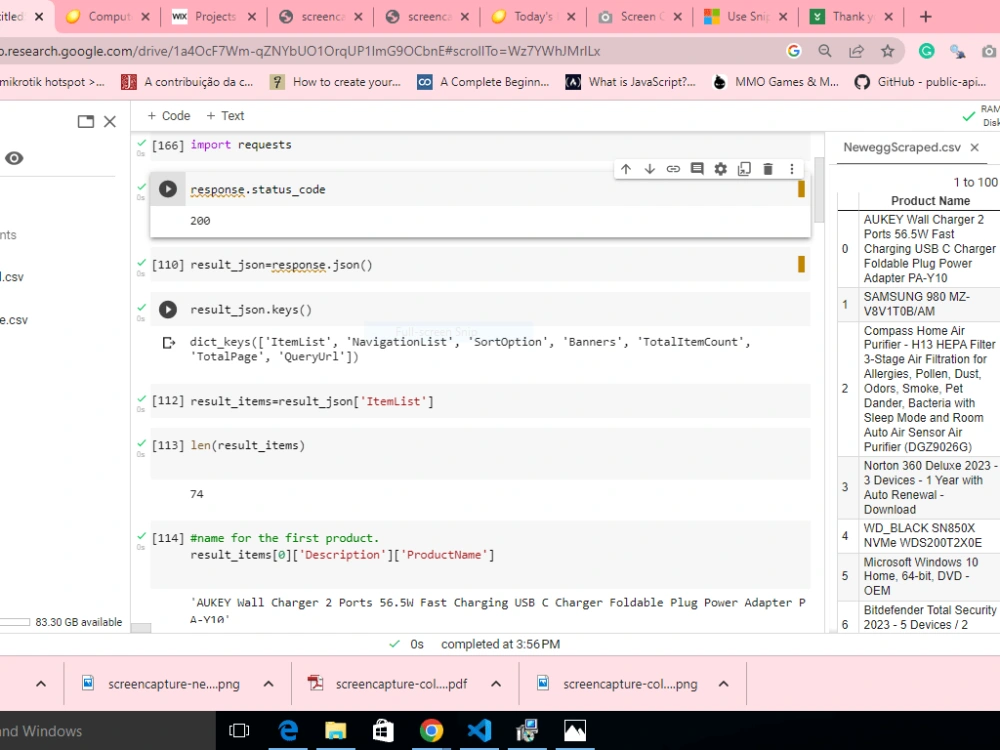Switch to the Use Snip tab

point(746,17)
